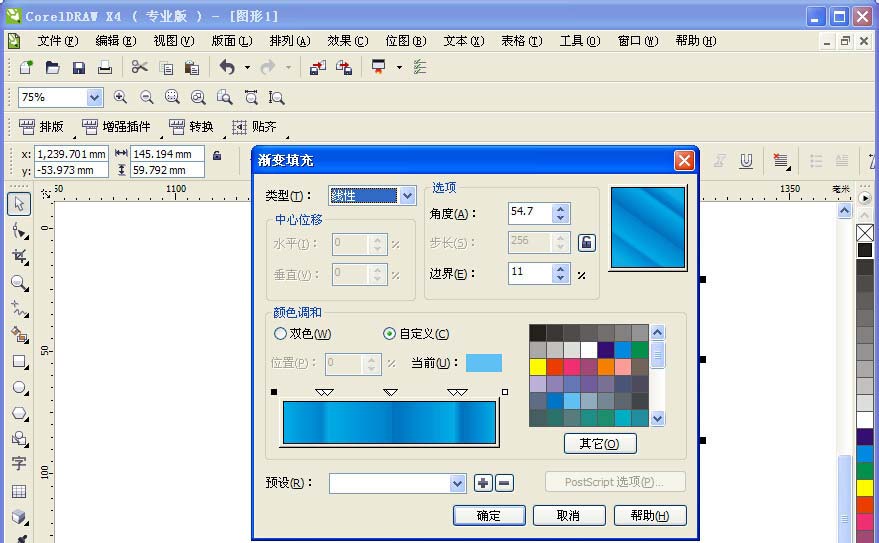Cut selection with scissors icon

(x=139, y=67)
